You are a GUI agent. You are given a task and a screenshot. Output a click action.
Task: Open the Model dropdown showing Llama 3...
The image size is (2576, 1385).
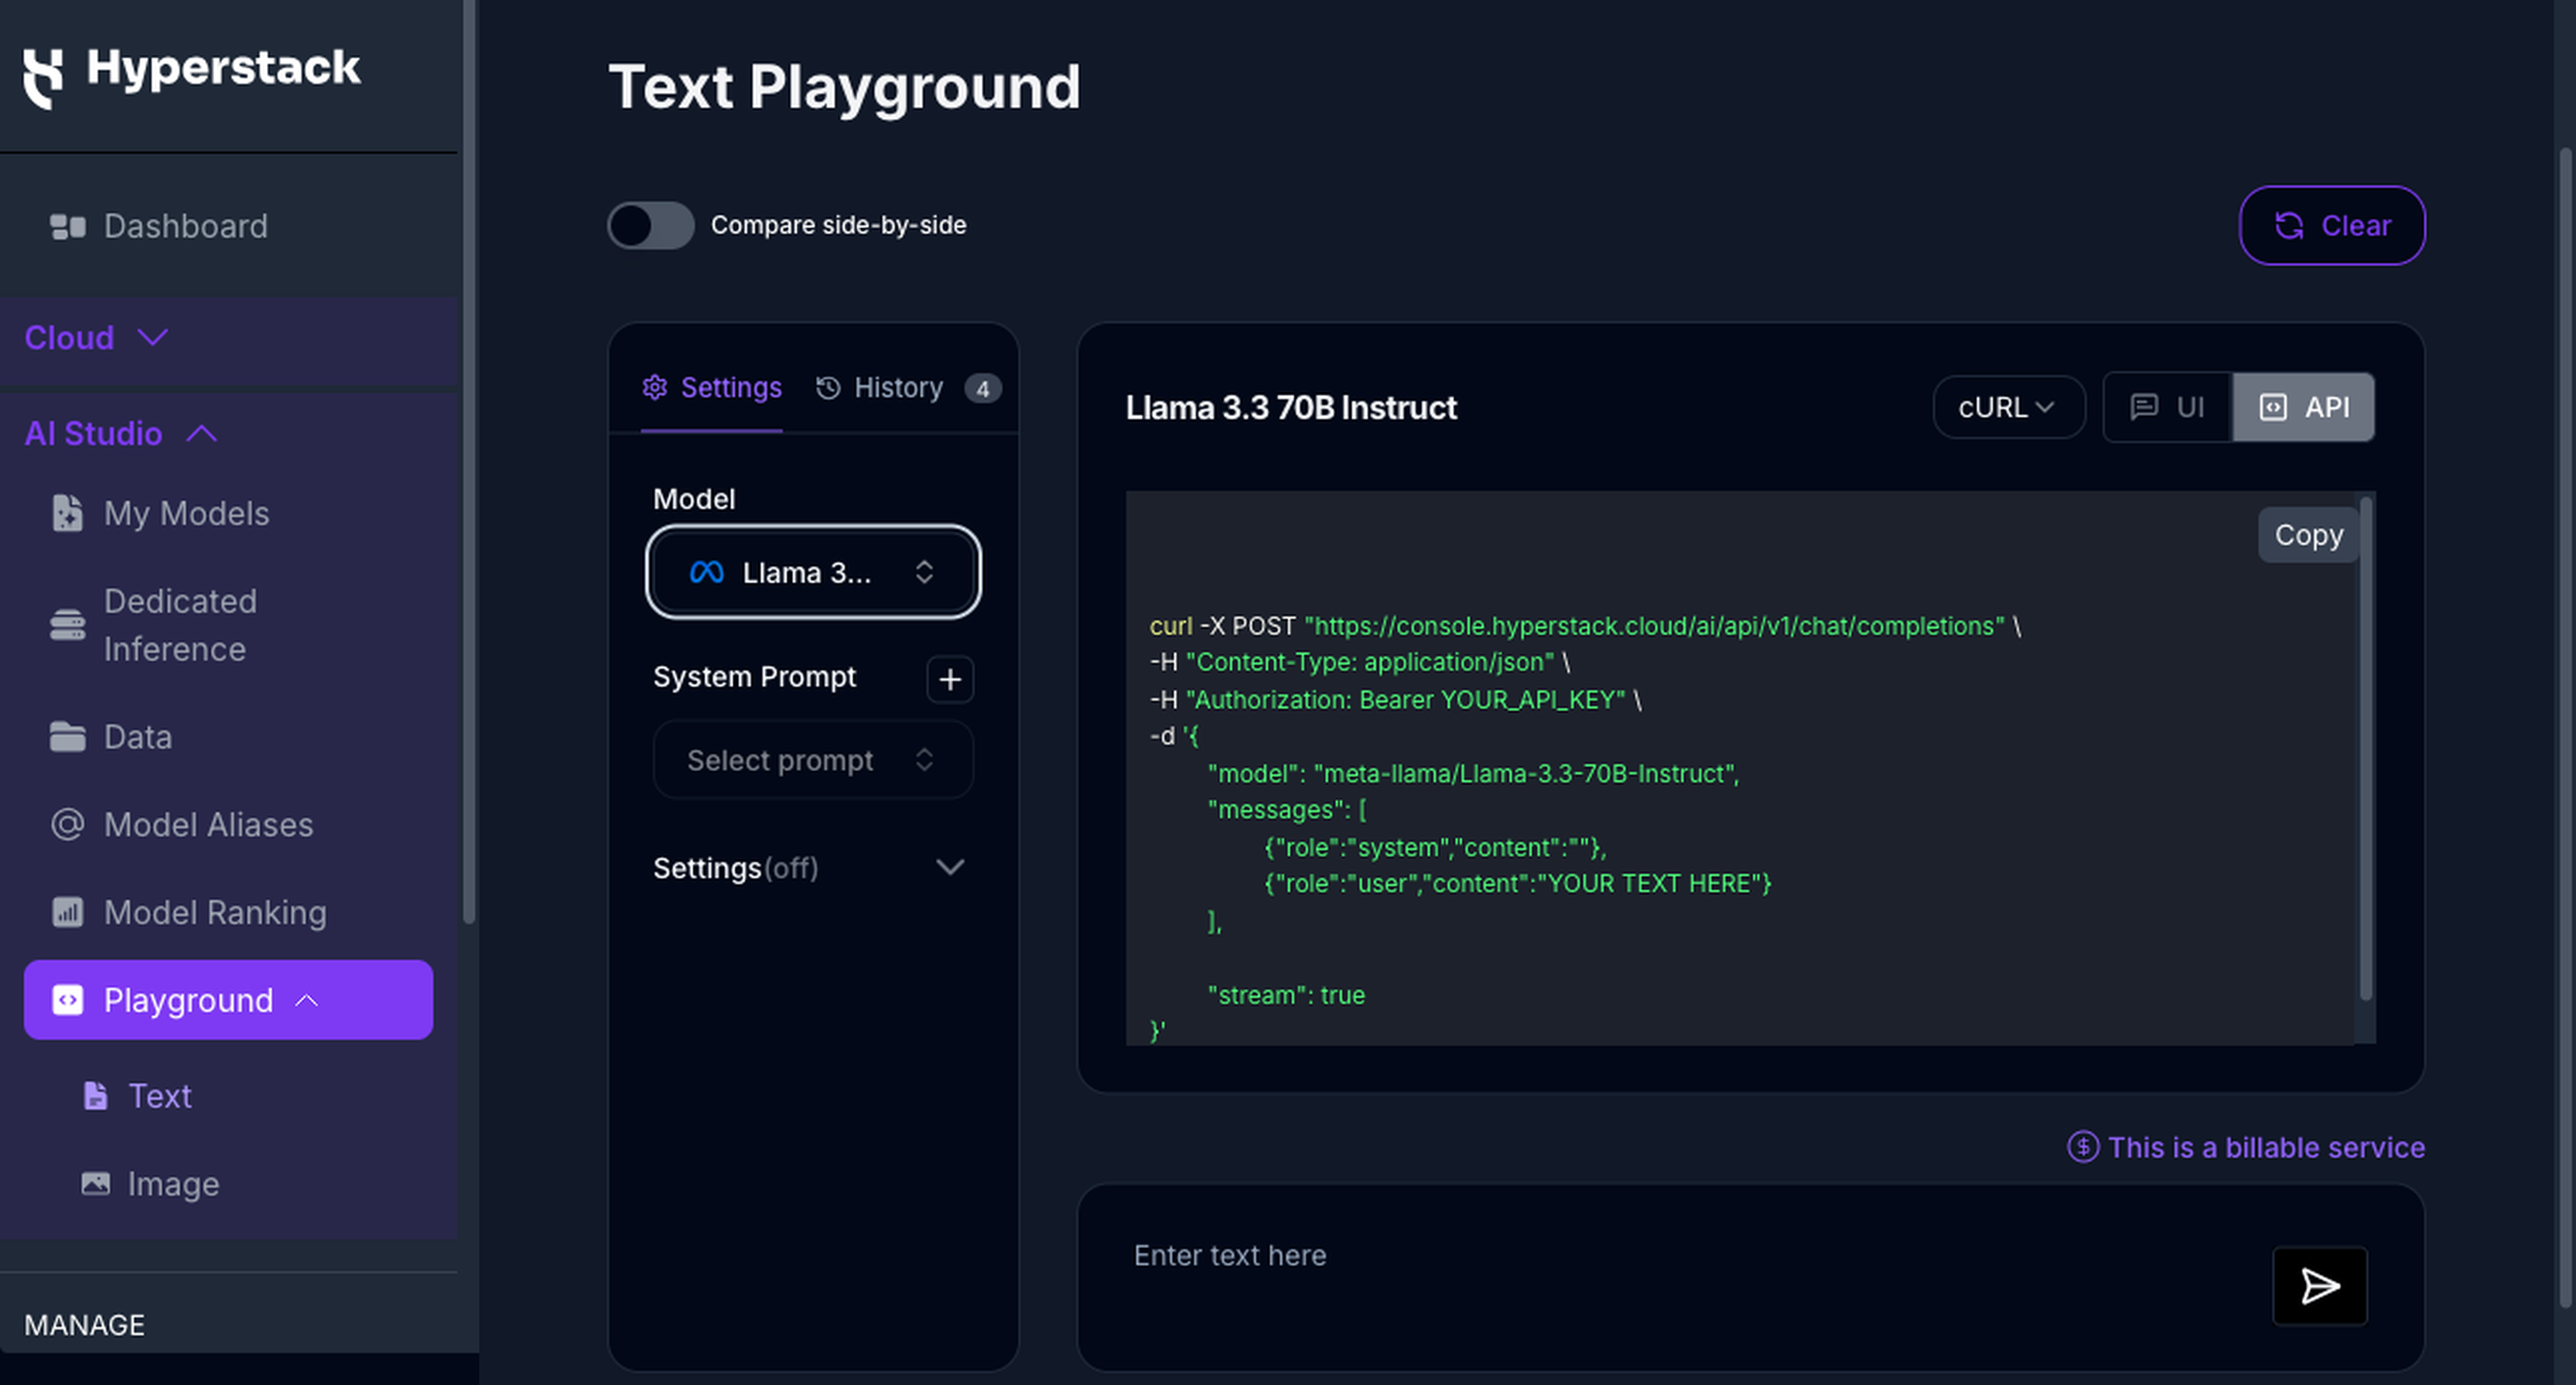[813, 572]
